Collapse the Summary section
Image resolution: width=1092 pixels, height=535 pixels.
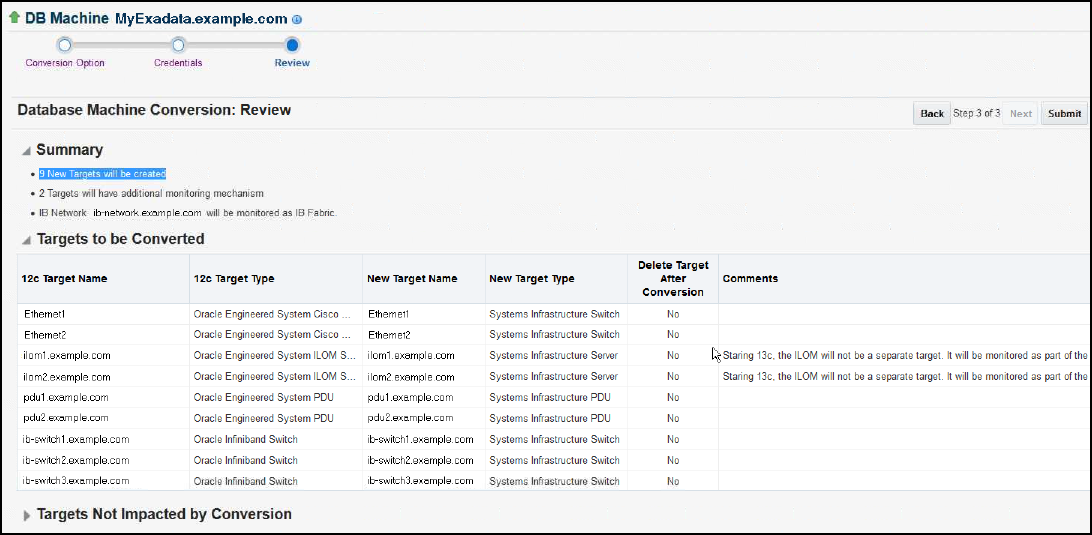point(26,150)
